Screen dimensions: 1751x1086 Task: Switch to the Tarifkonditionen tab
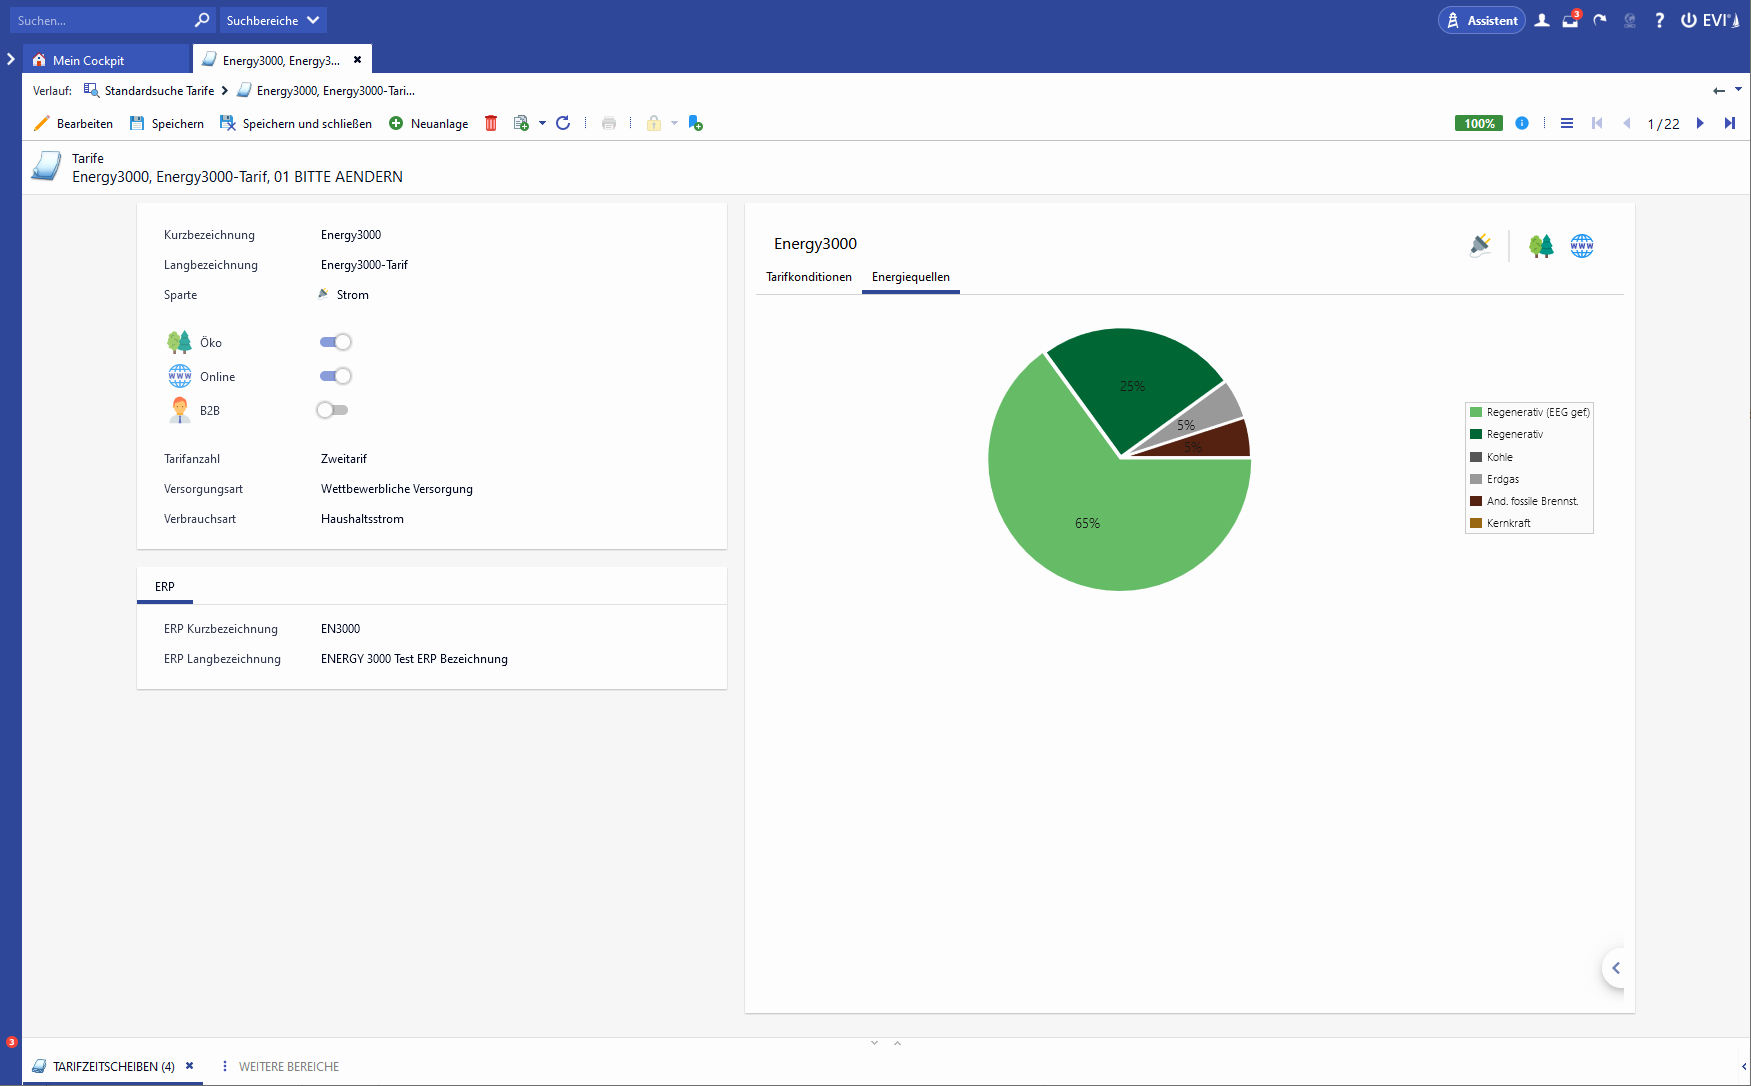[x=809, y=277]
